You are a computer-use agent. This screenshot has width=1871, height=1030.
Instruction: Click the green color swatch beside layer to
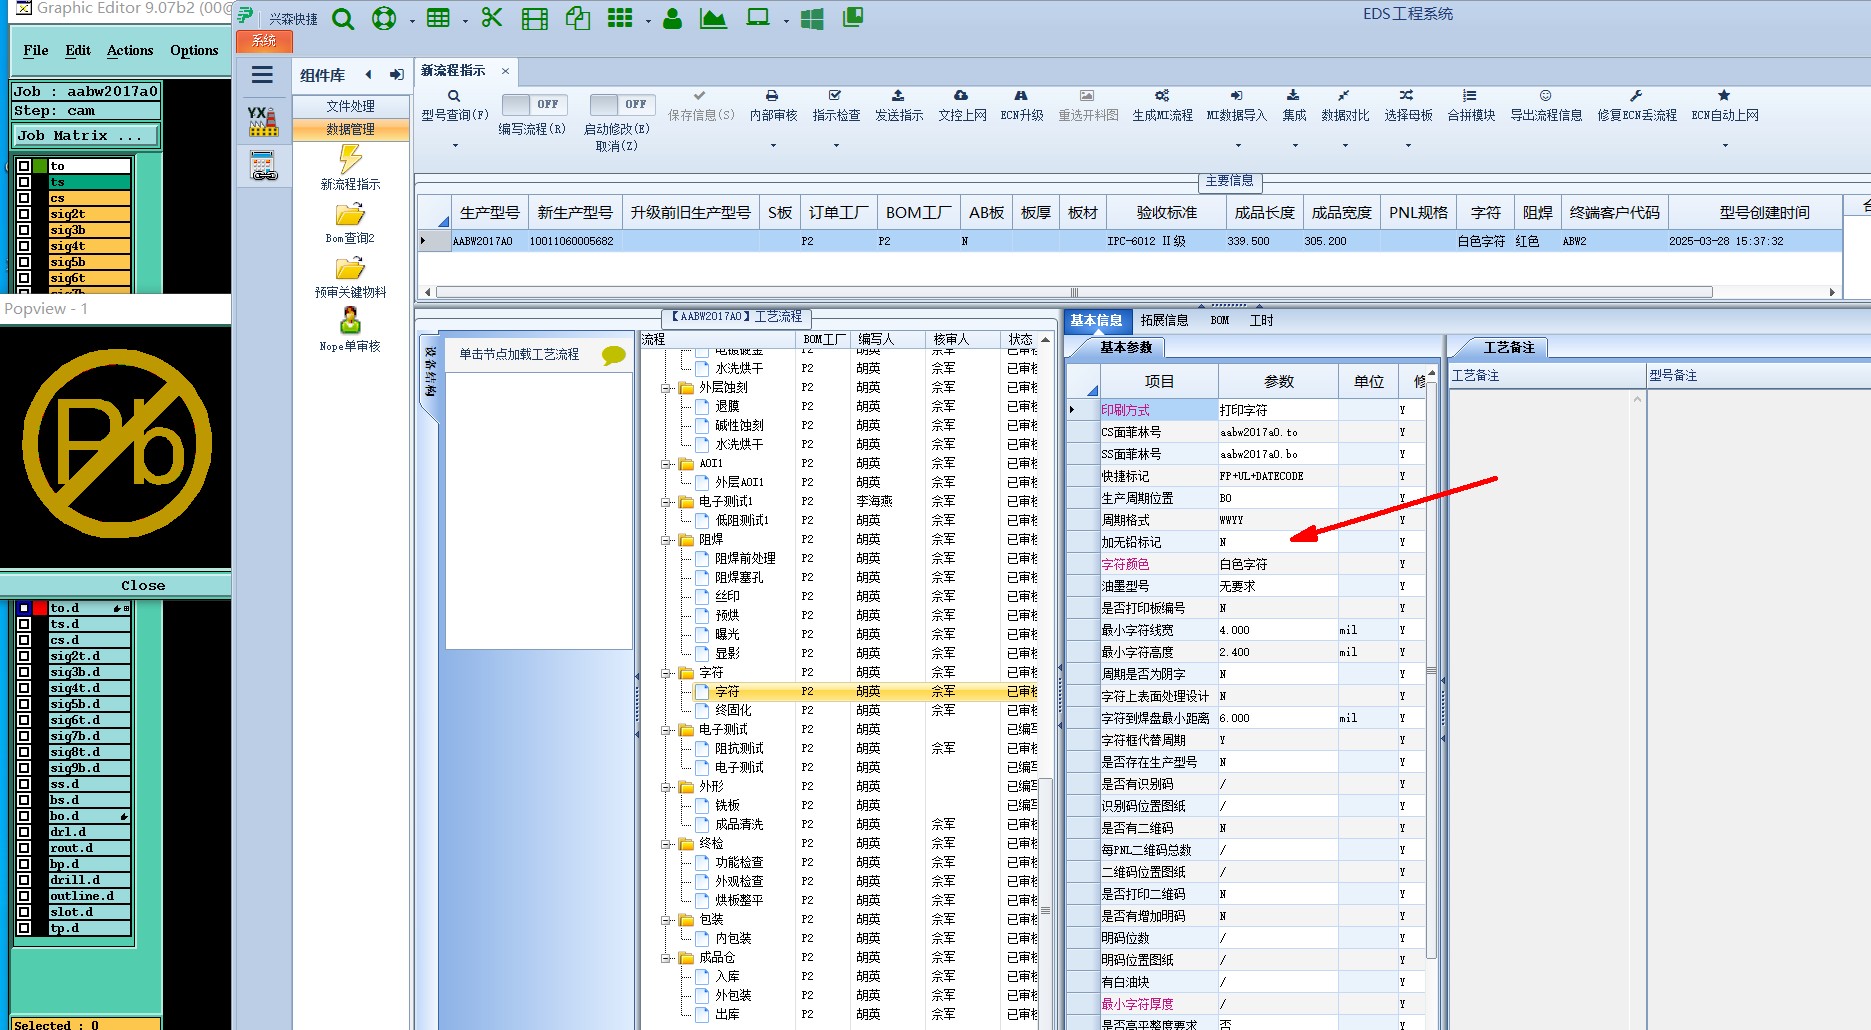tap(40, 166)
